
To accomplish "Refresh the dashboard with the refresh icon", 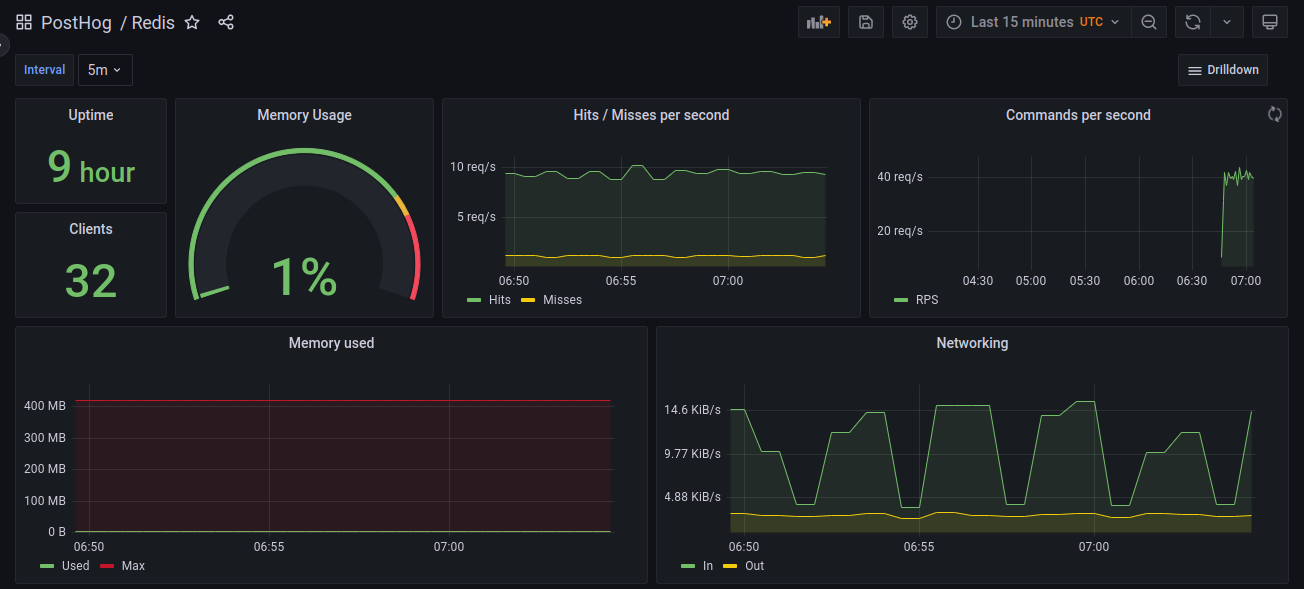I will [1192, 21].
